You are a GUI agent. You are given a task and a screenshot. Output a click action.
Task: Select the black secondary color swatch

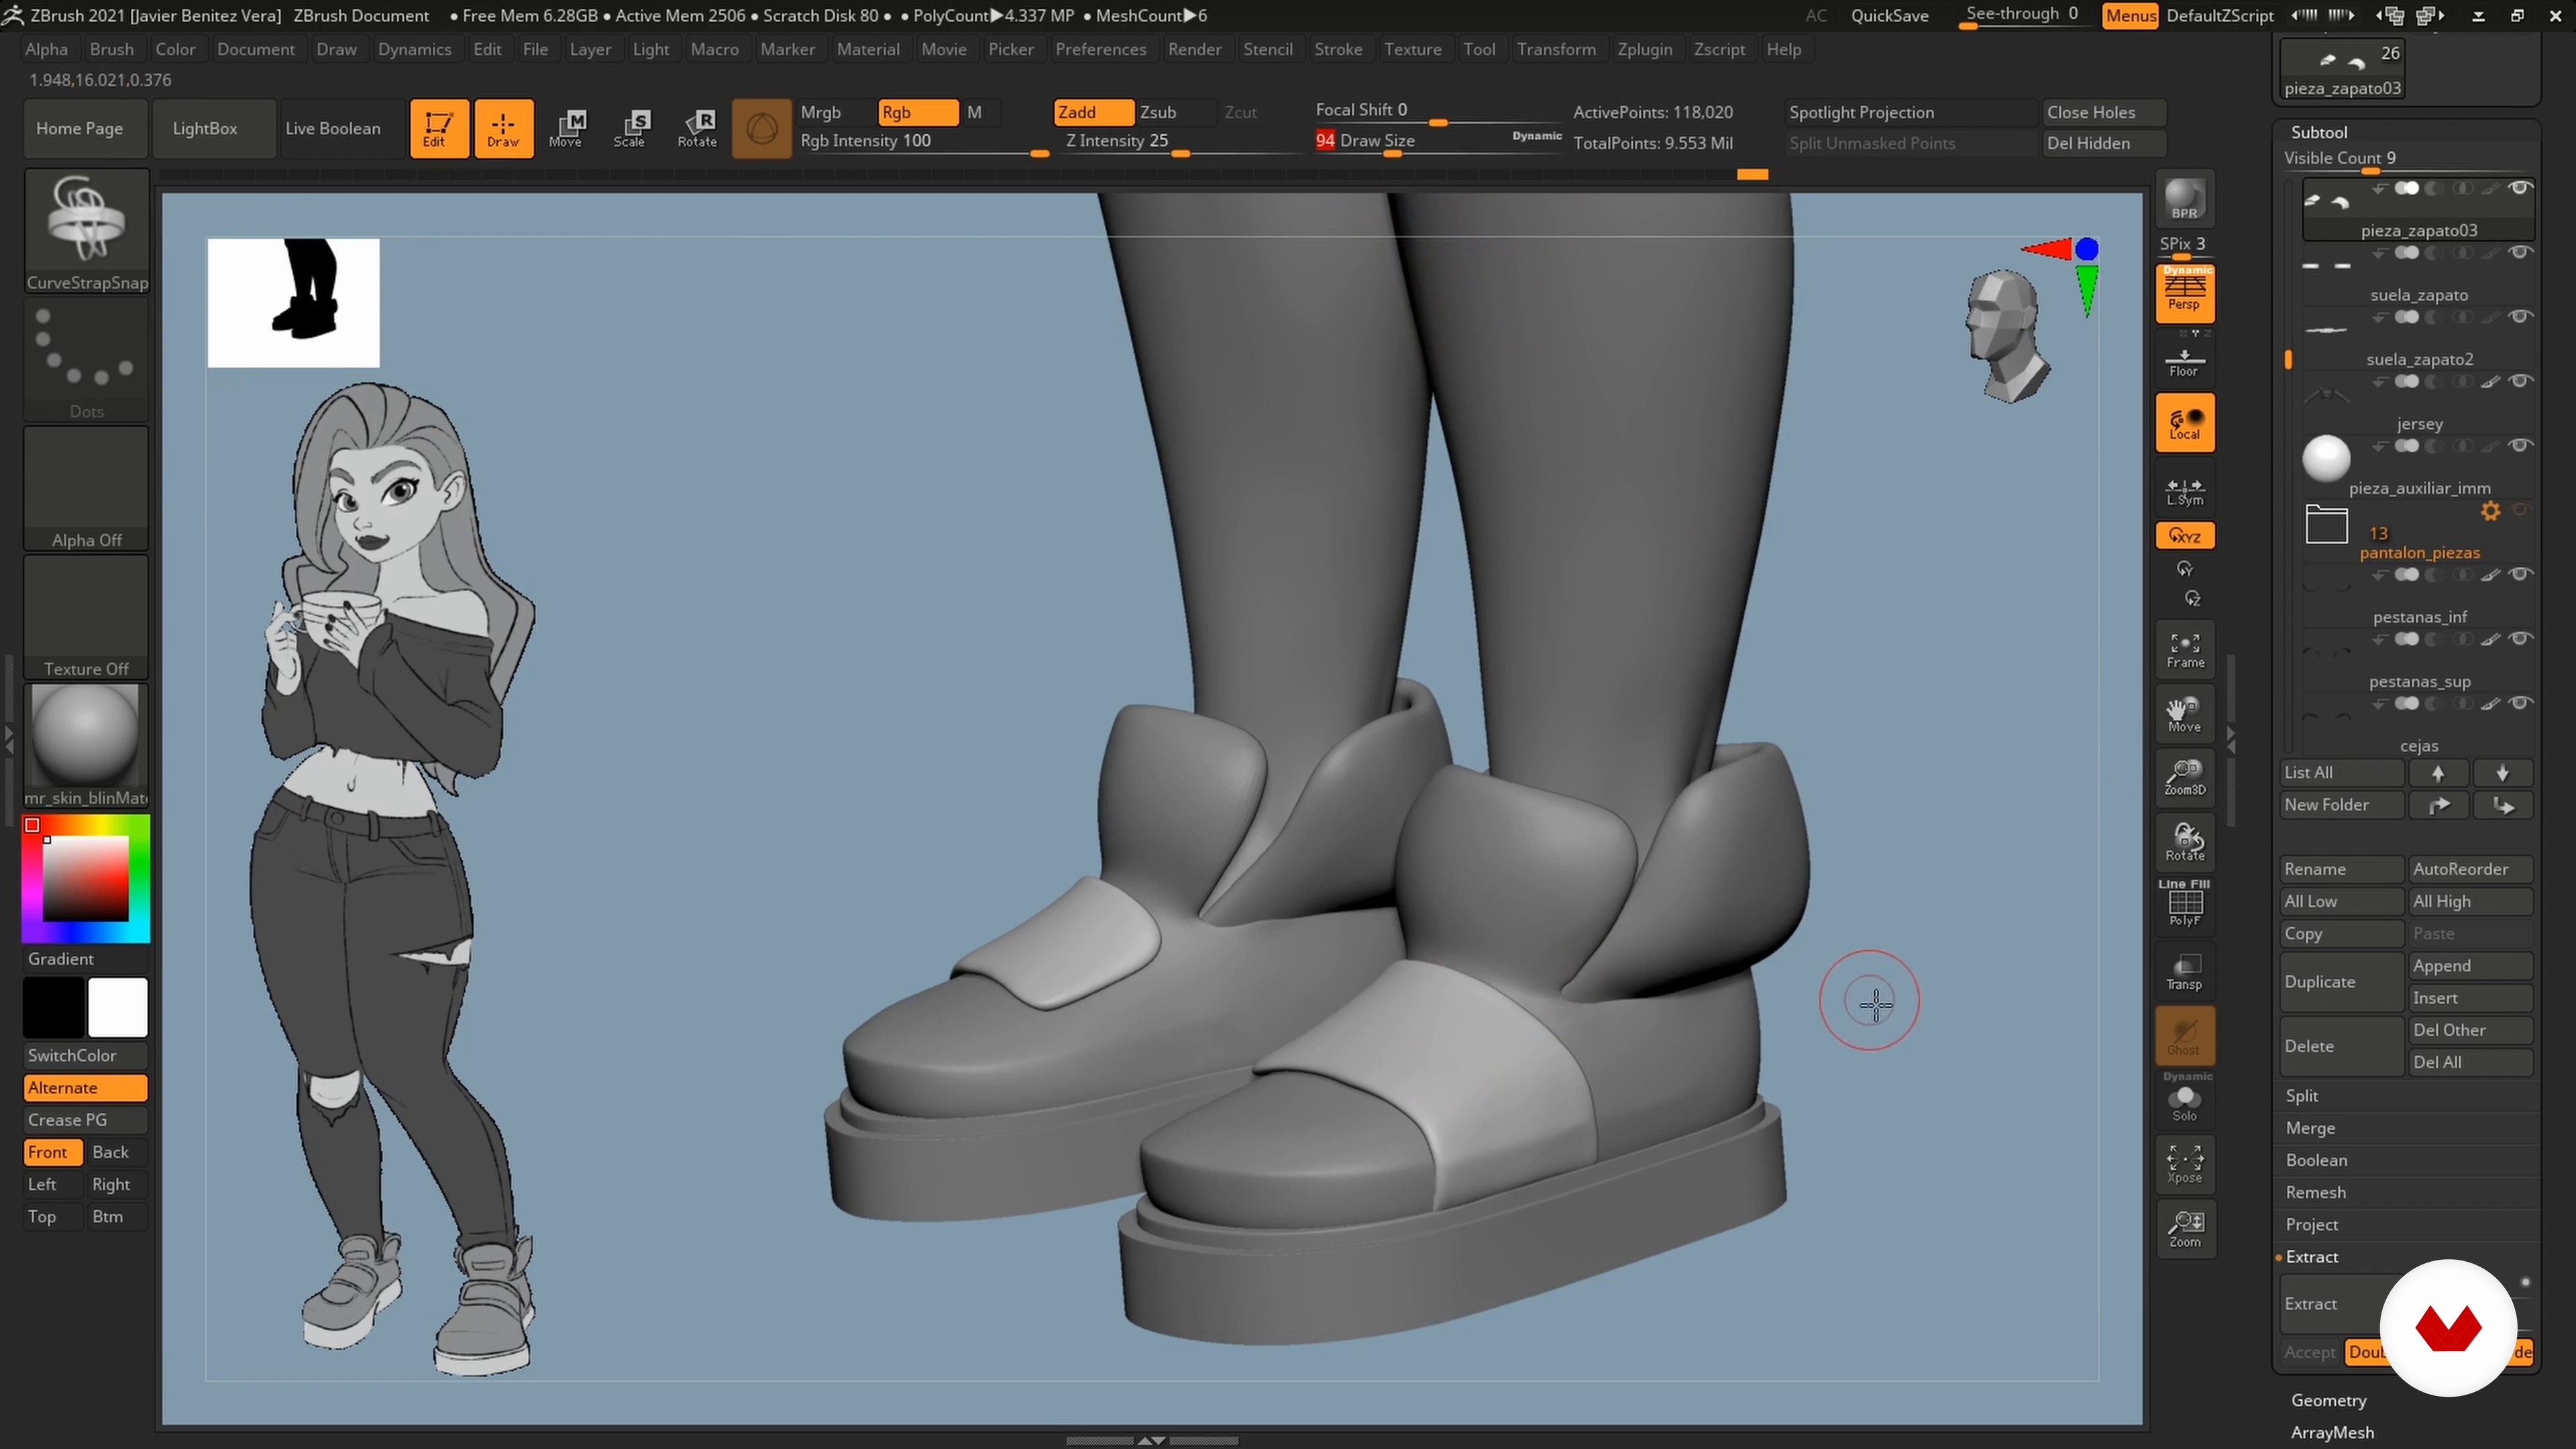(53, 1007)
